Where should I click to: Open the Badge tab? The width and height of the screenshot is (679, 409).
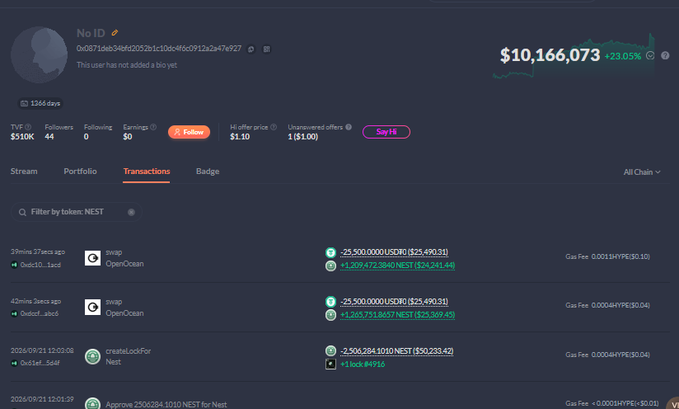(207, 171)
